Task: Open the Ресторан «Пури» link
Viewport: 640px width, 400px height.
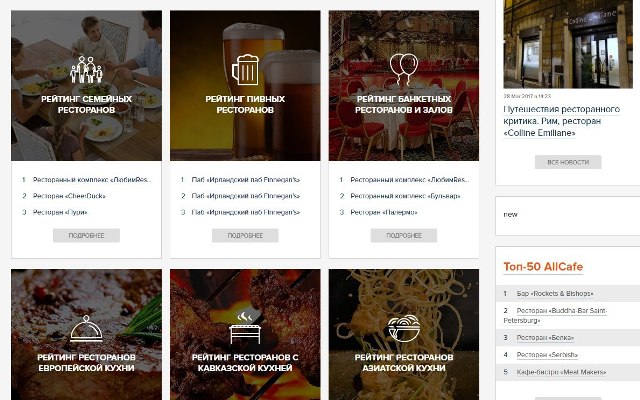Action: [60, 212]
